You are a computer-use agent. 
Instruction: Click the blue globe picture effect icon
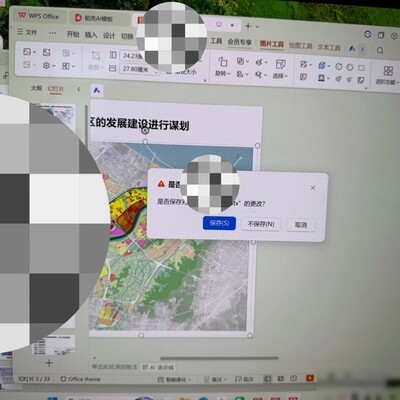pos(321,65)
